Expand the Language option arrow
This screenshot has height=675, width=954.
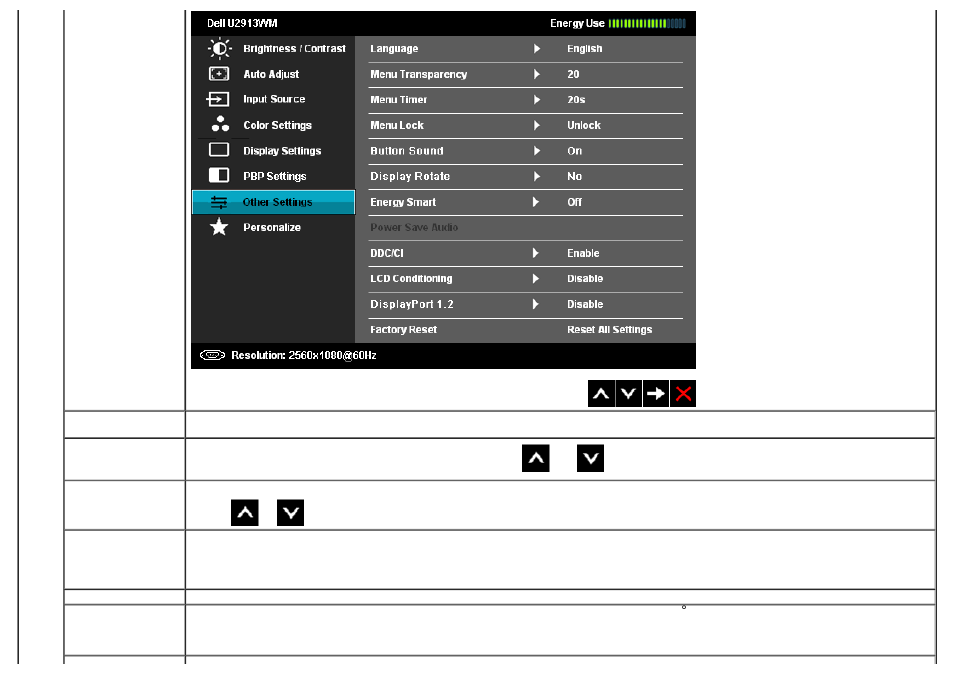[537, 48]
